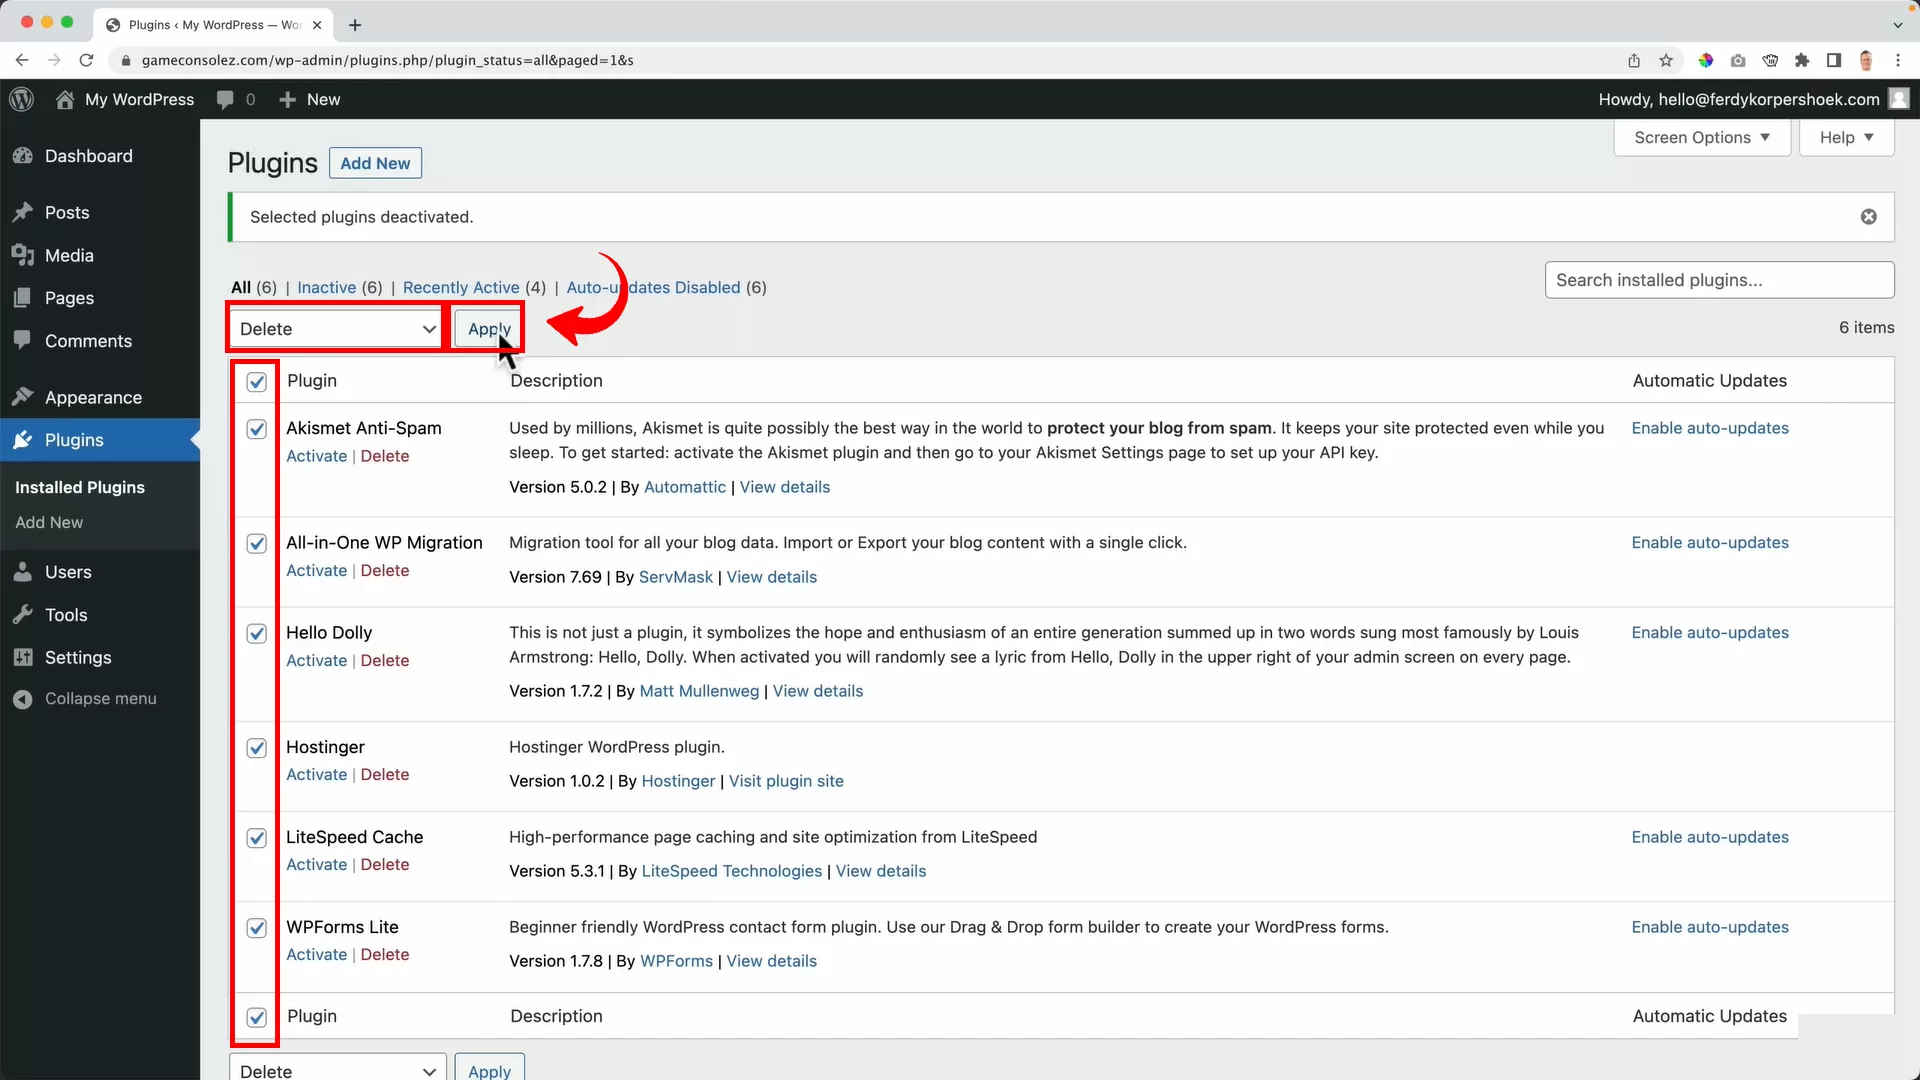Open the Media library from the sidebar
1920x1080 pixels.
pos(23,255)
